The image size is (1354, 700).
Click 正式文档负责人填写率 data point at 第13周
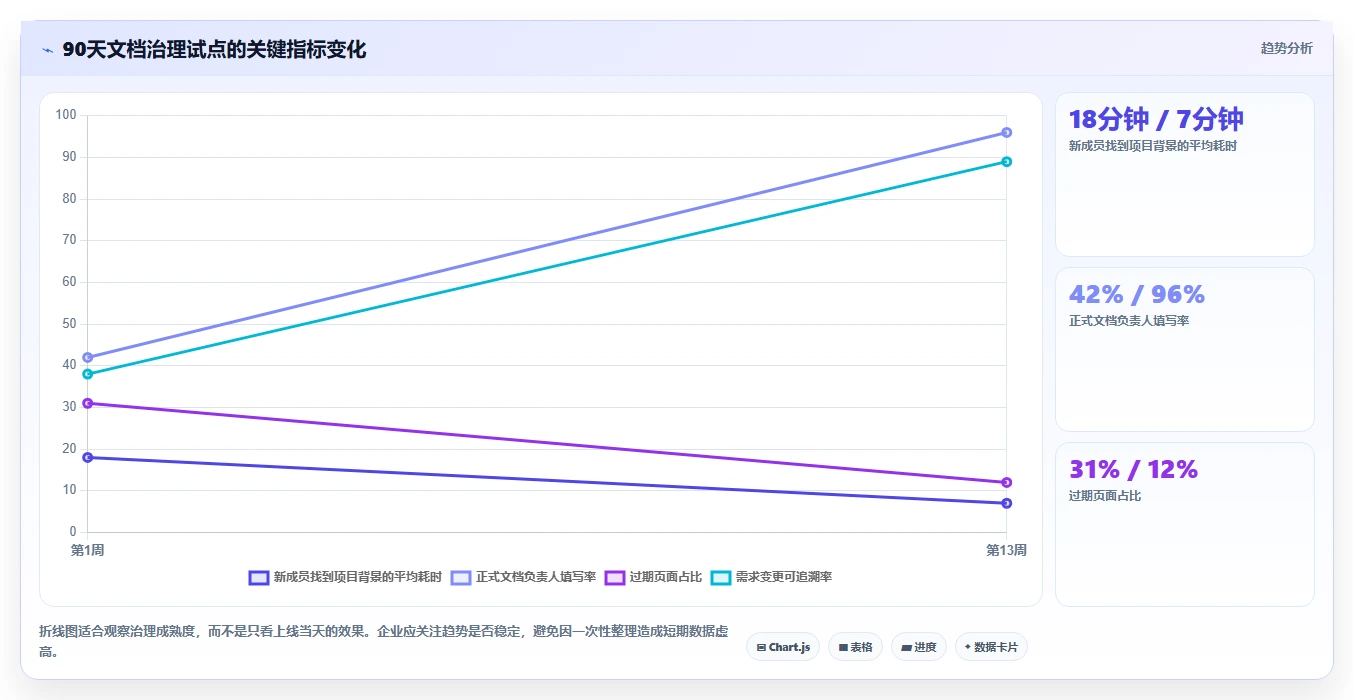(1006, 132)
